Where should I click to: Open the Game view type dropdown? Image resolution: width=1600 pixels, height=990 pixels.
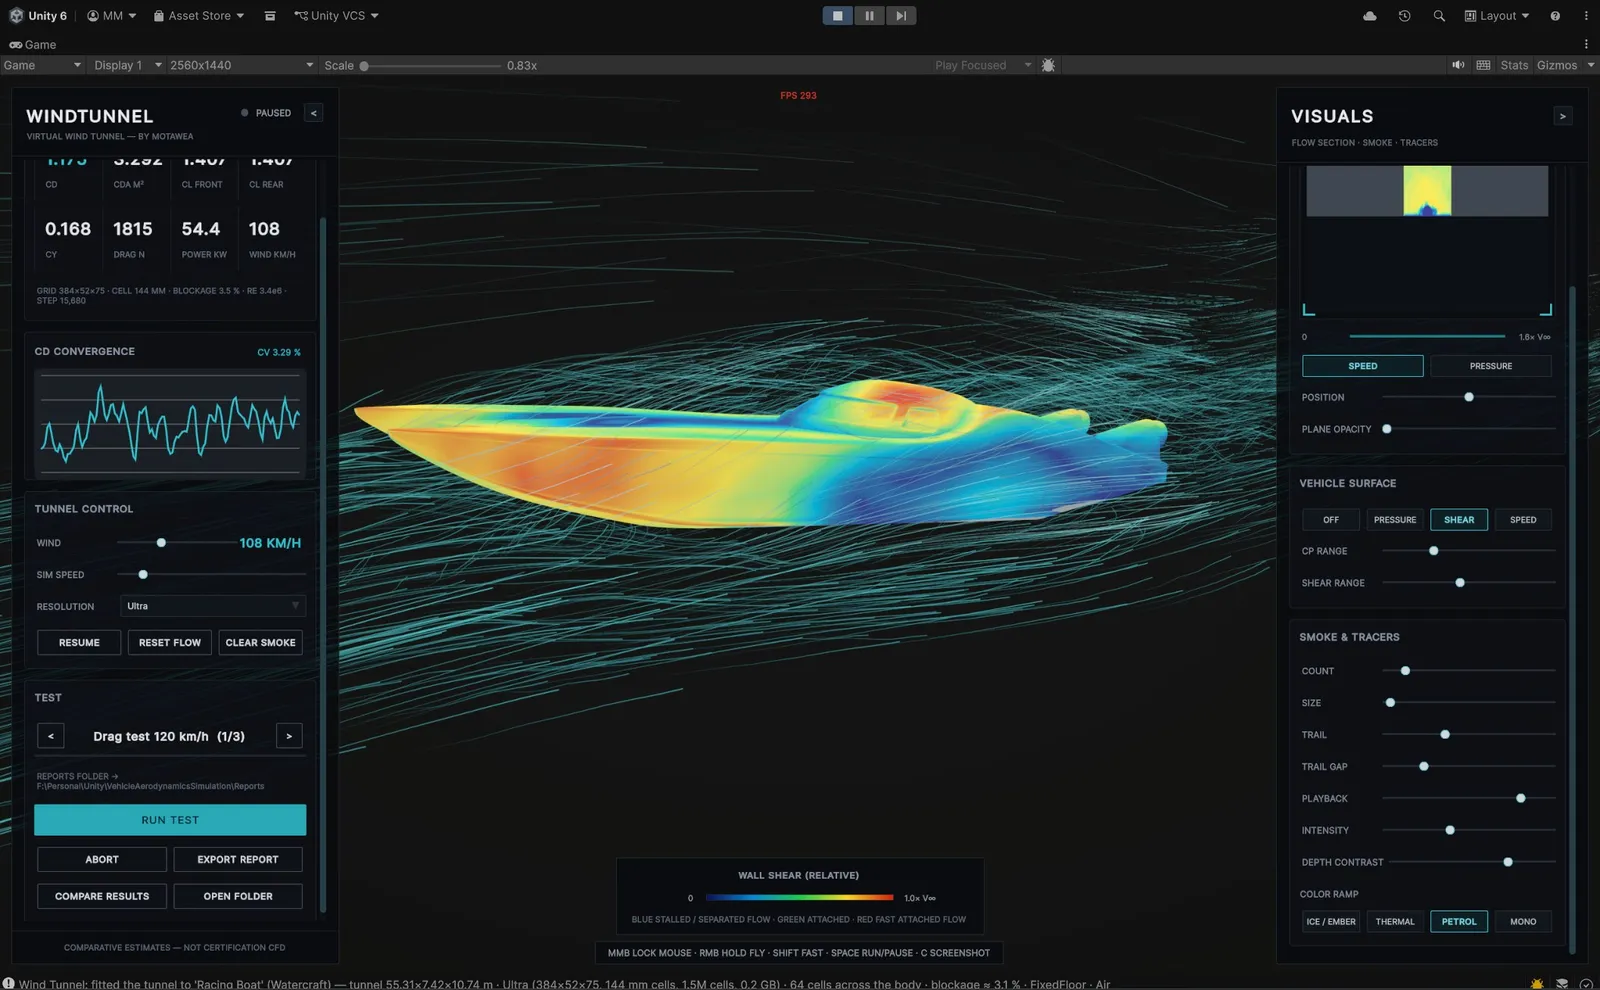click(42, 65)
